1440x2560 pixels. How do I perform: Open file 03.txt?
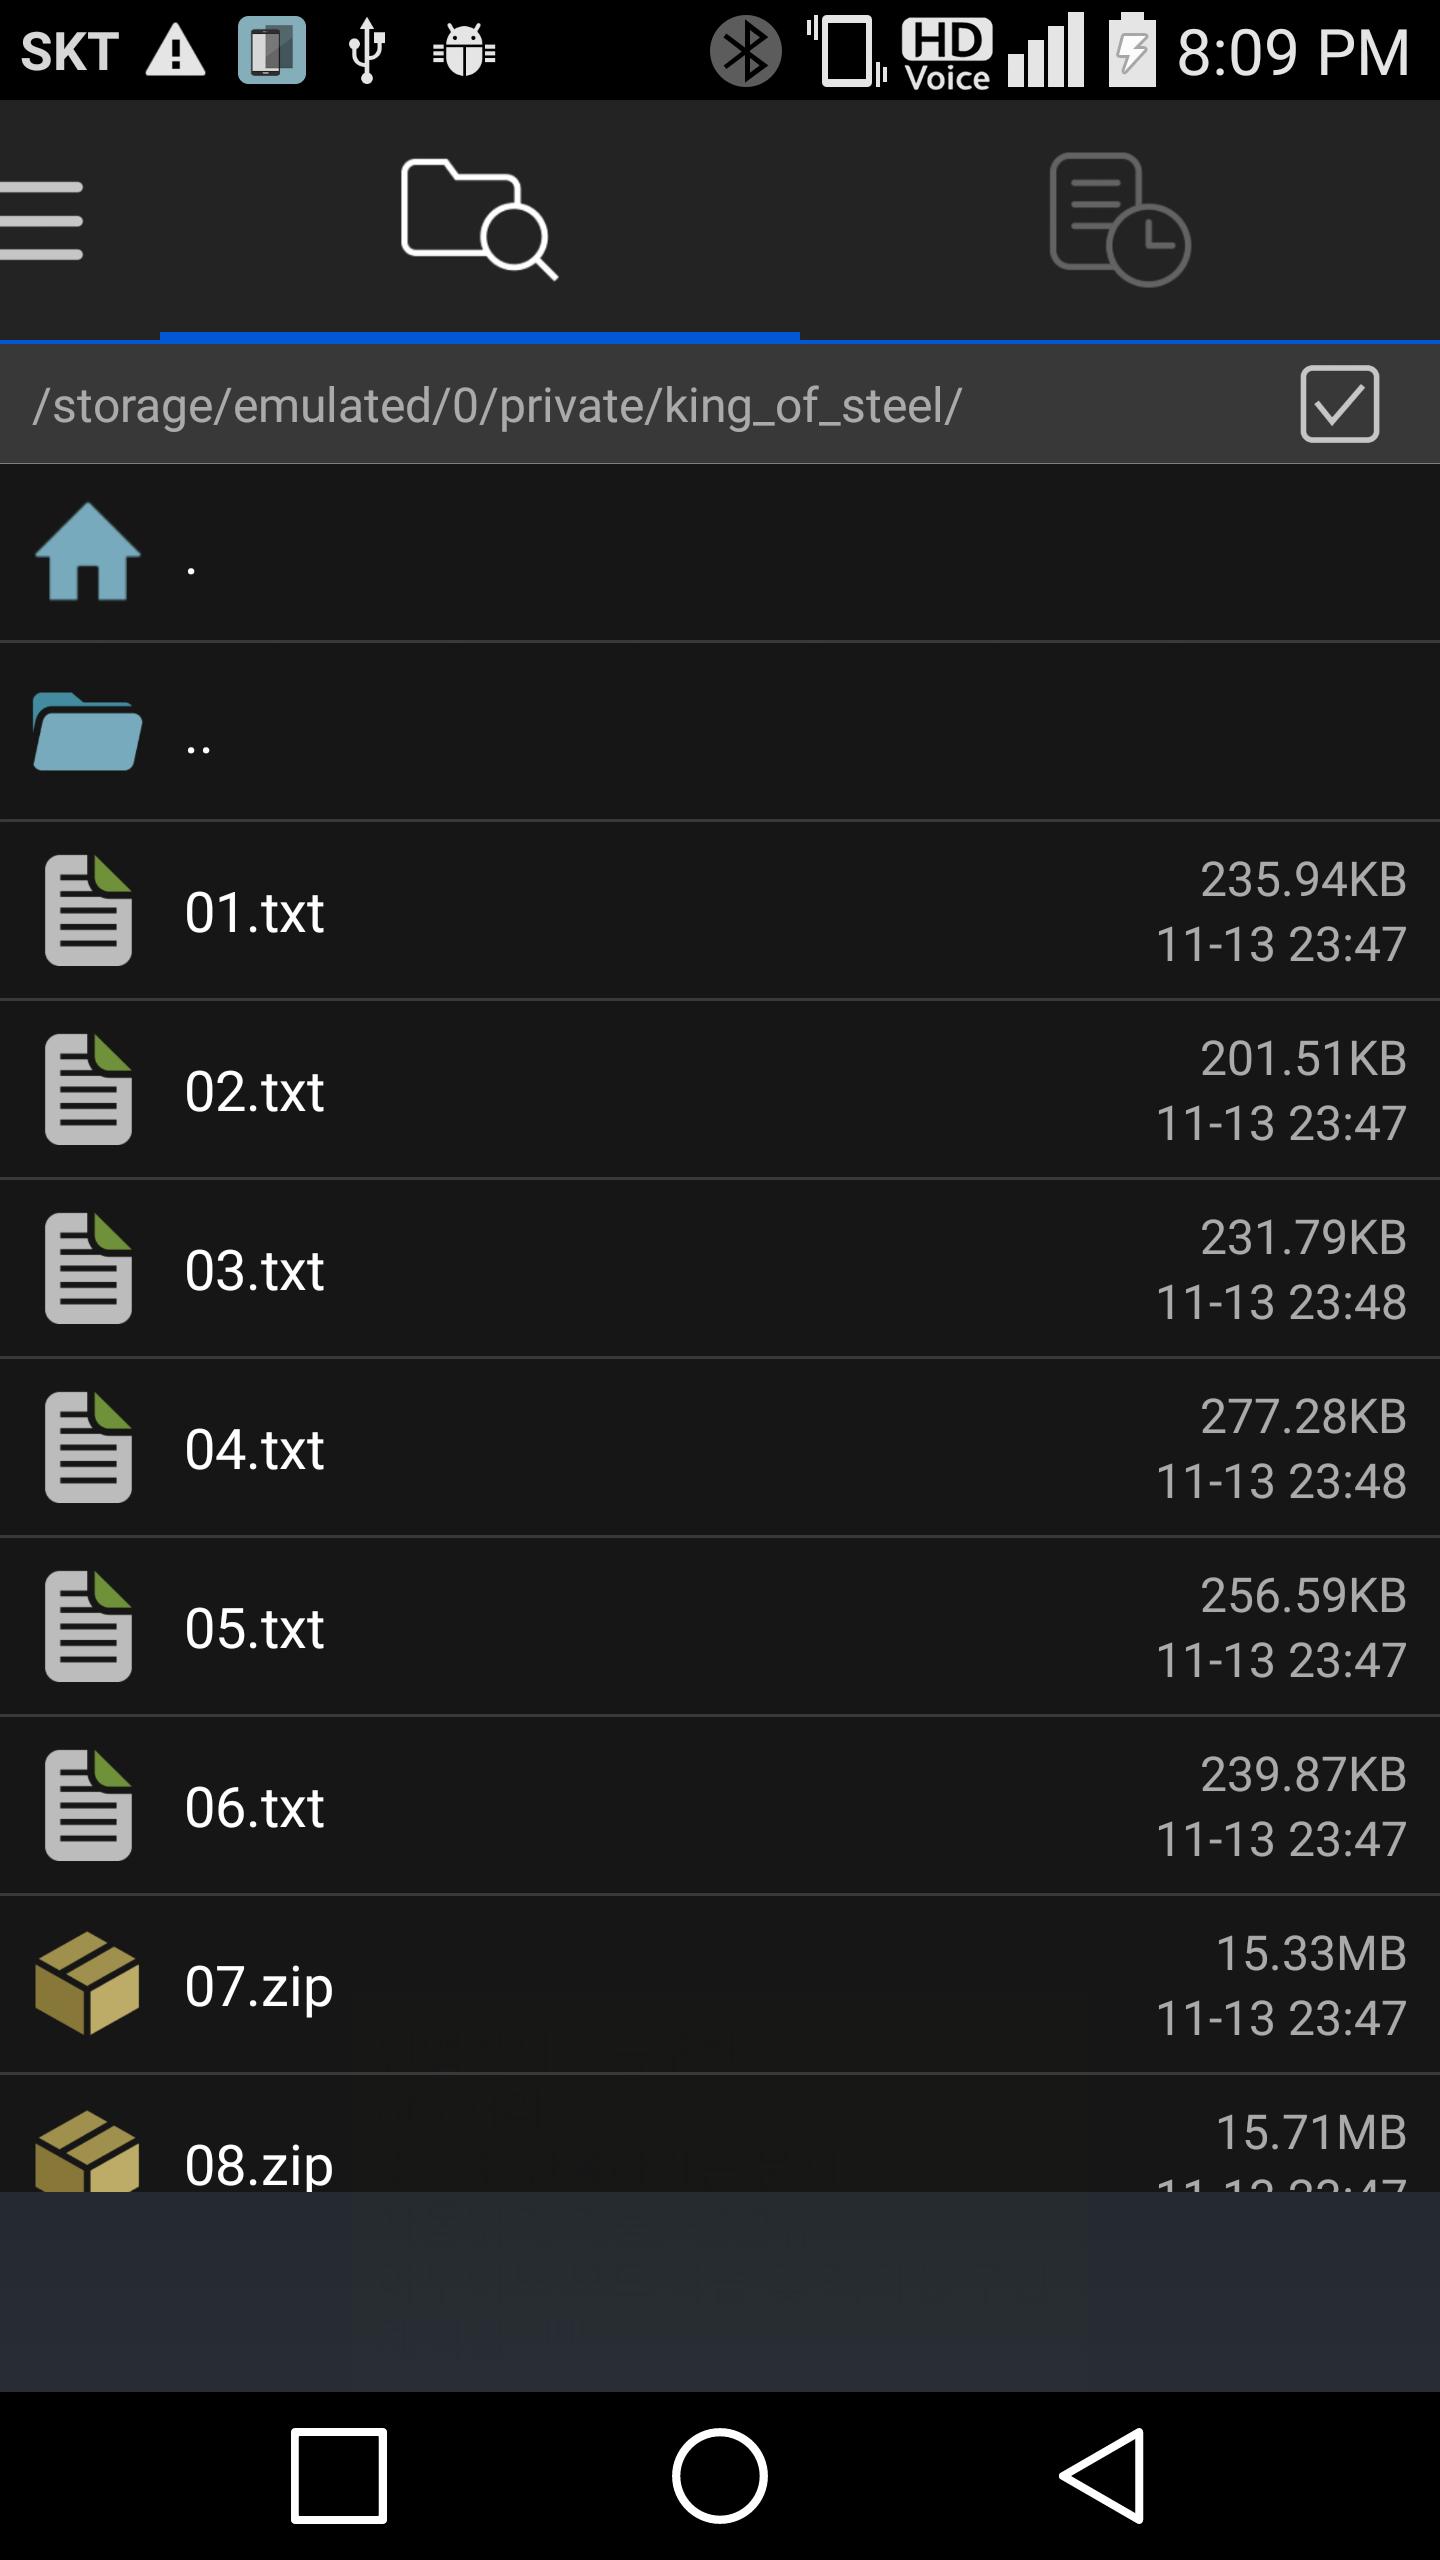coord(255,1270)
